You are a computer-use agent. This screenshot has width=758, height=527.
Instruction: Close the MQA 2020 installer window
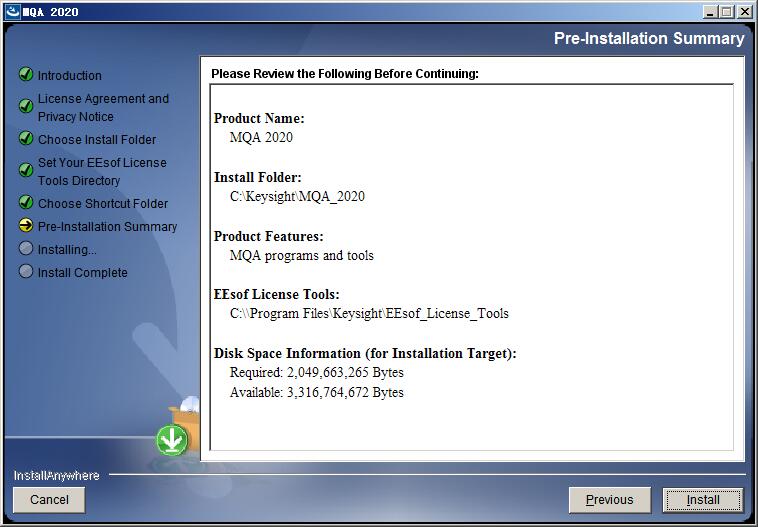[x=744, y=12]
